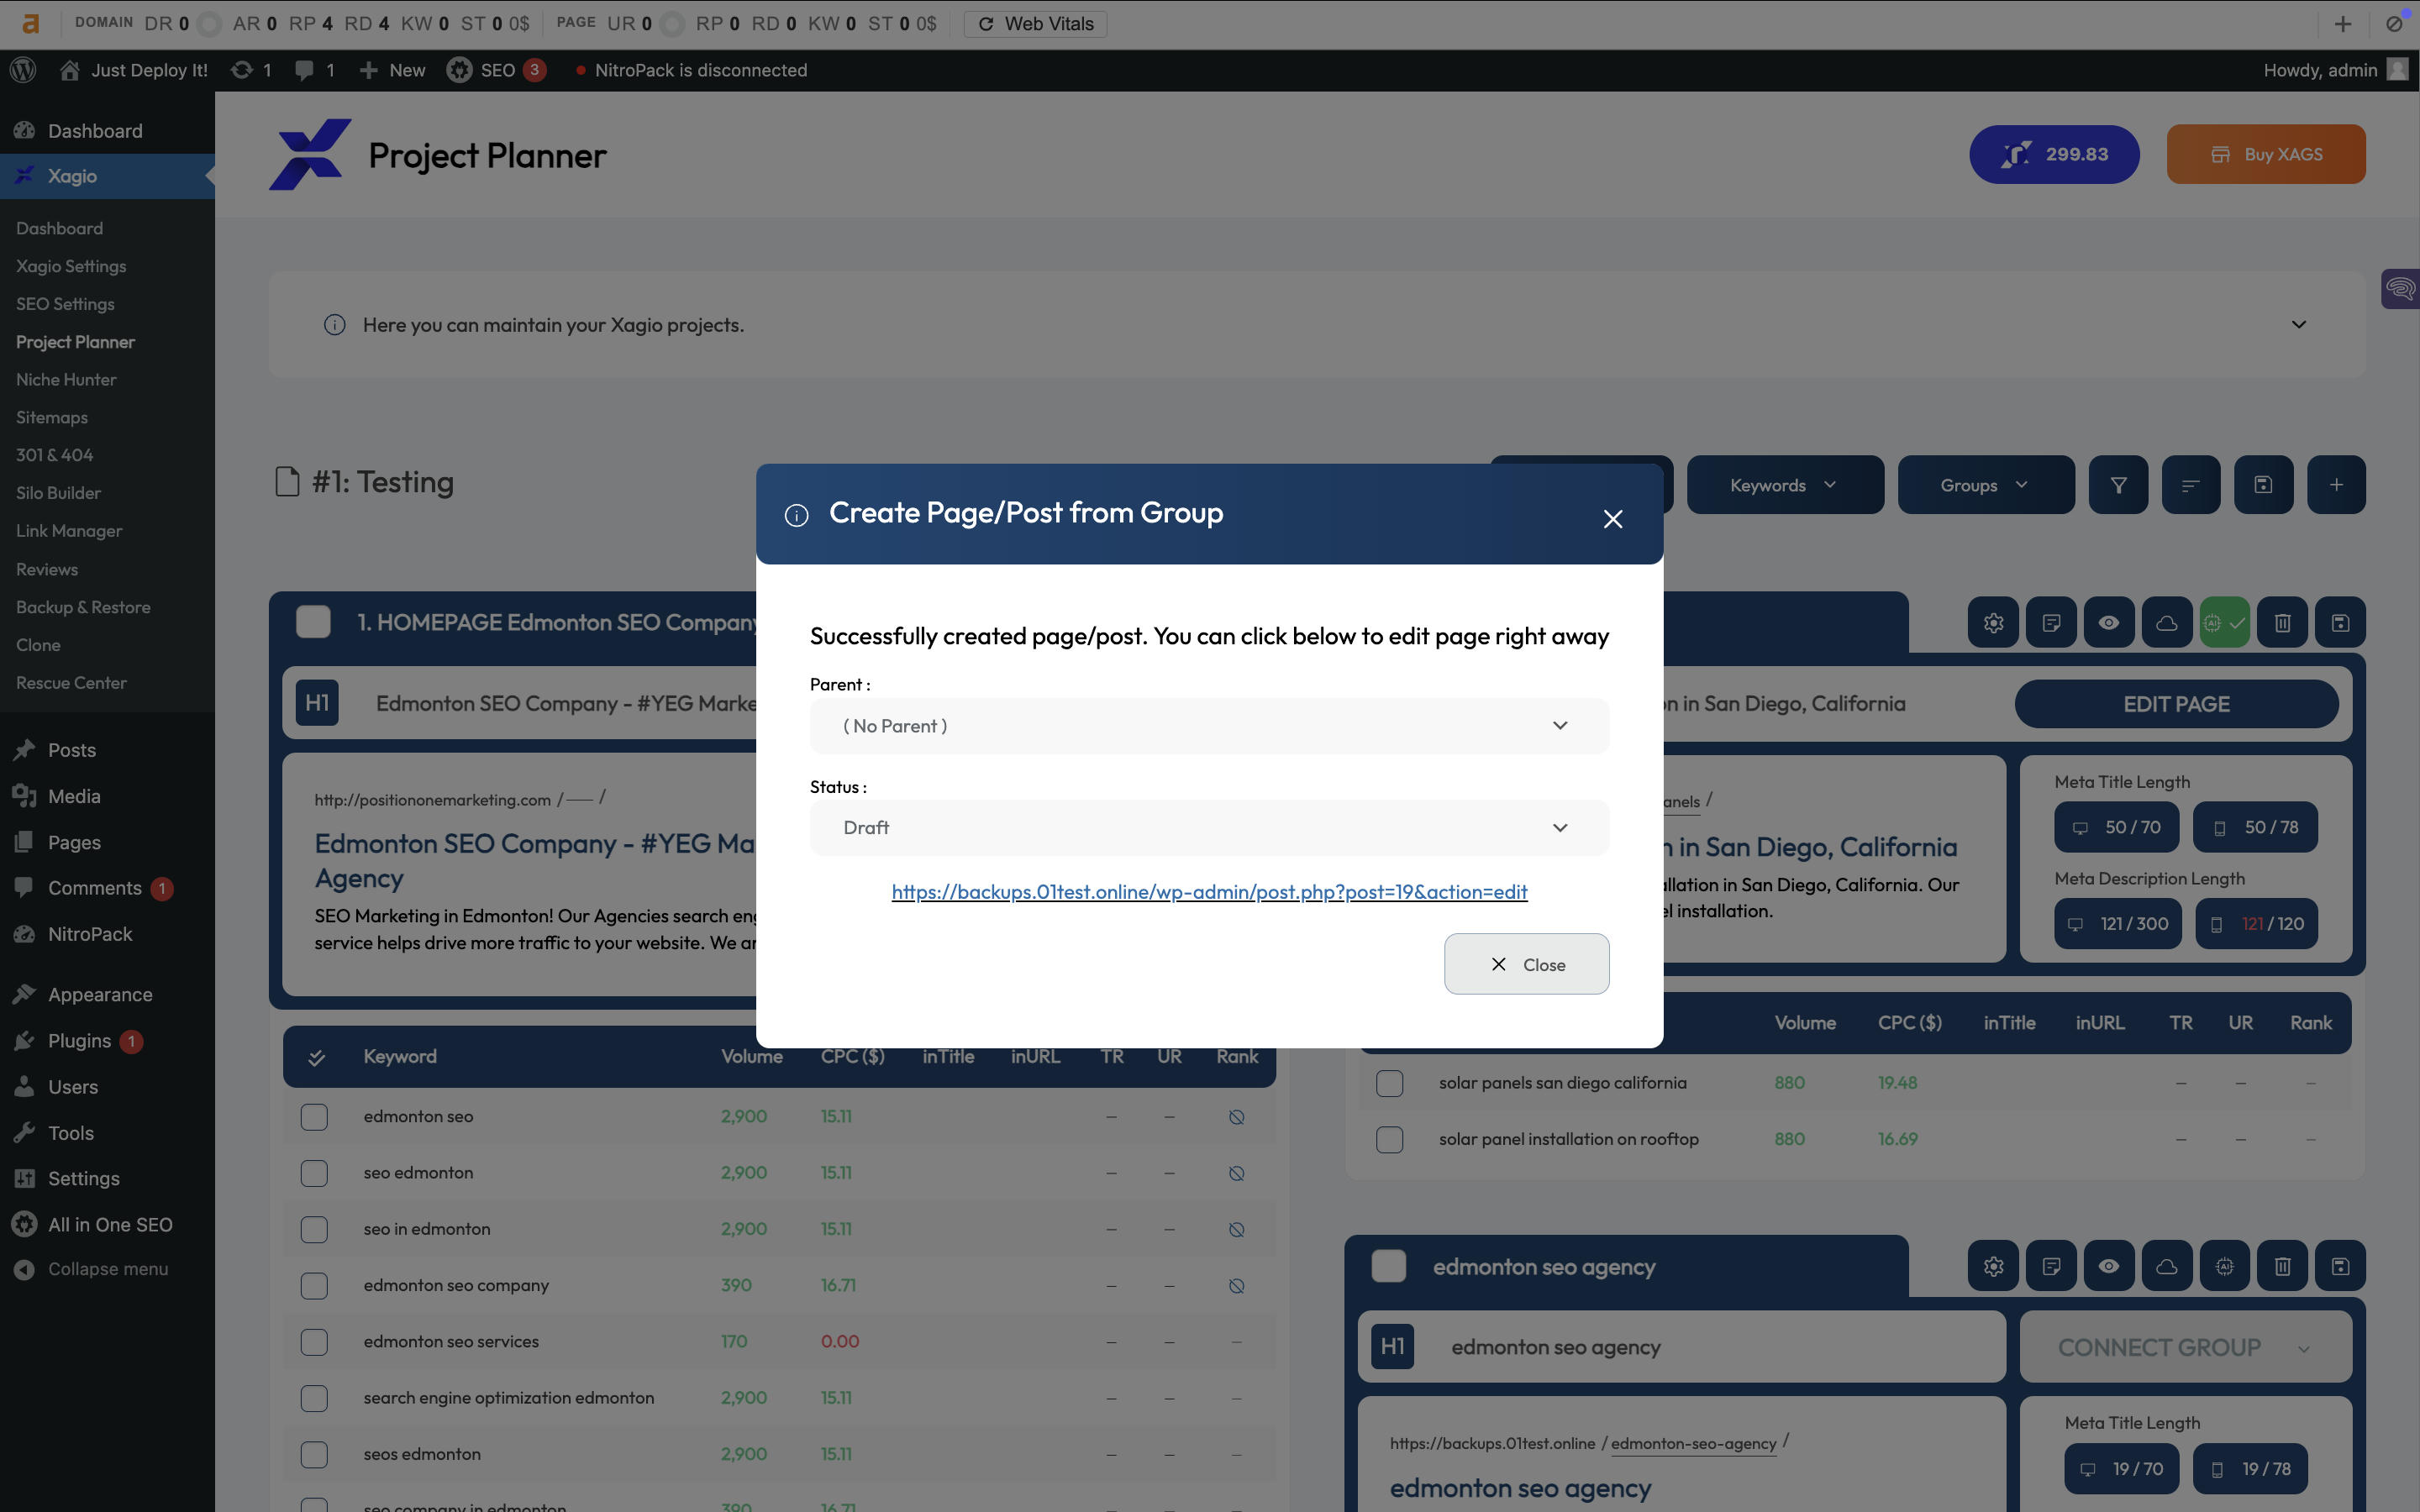Open settings gear for San Diego group
Viewport: 2420px width, 1512px height.
pos(1993,623)
